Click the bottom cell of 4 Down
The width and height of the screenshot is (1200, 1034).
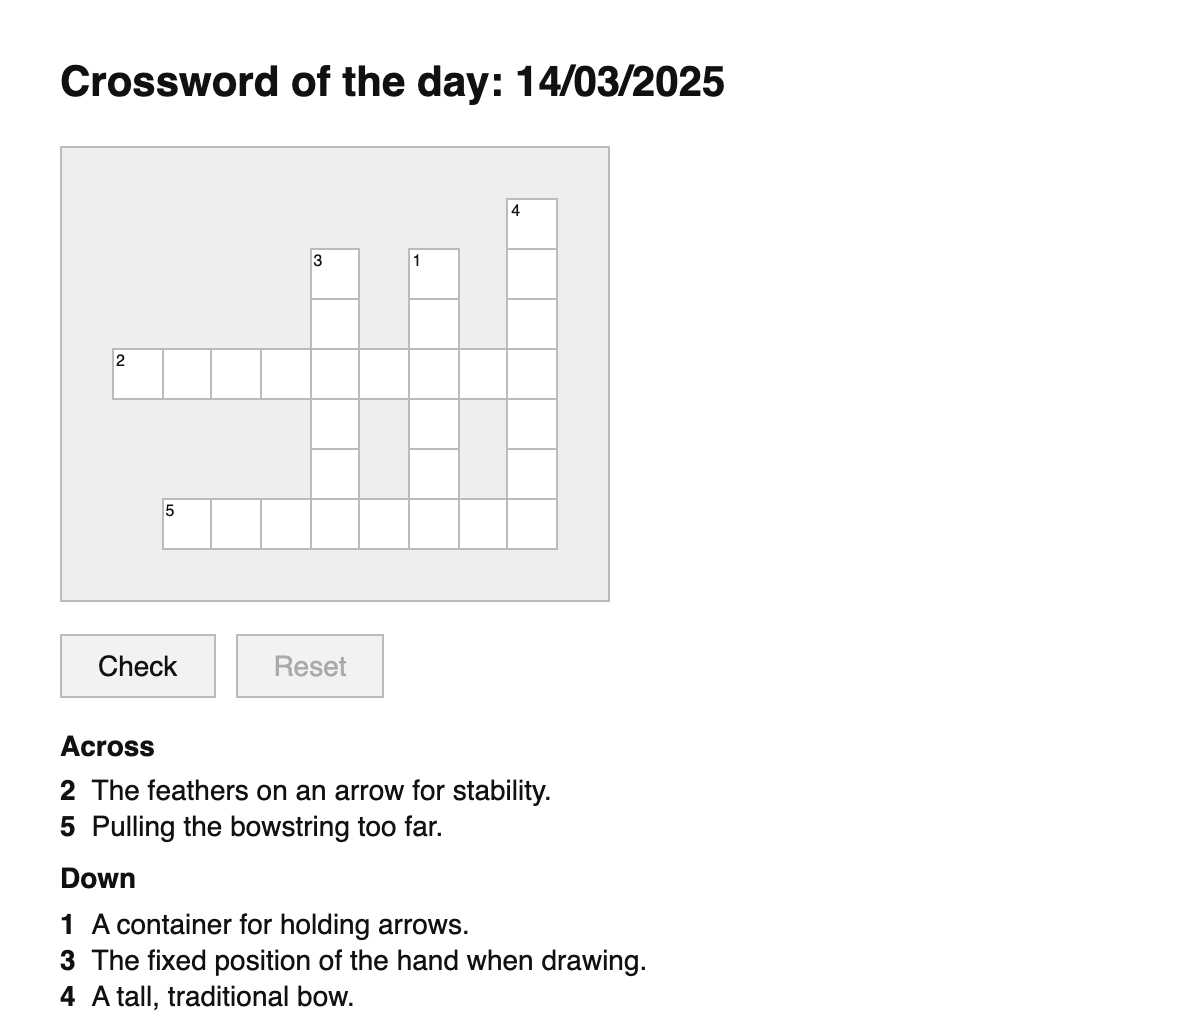532,523
